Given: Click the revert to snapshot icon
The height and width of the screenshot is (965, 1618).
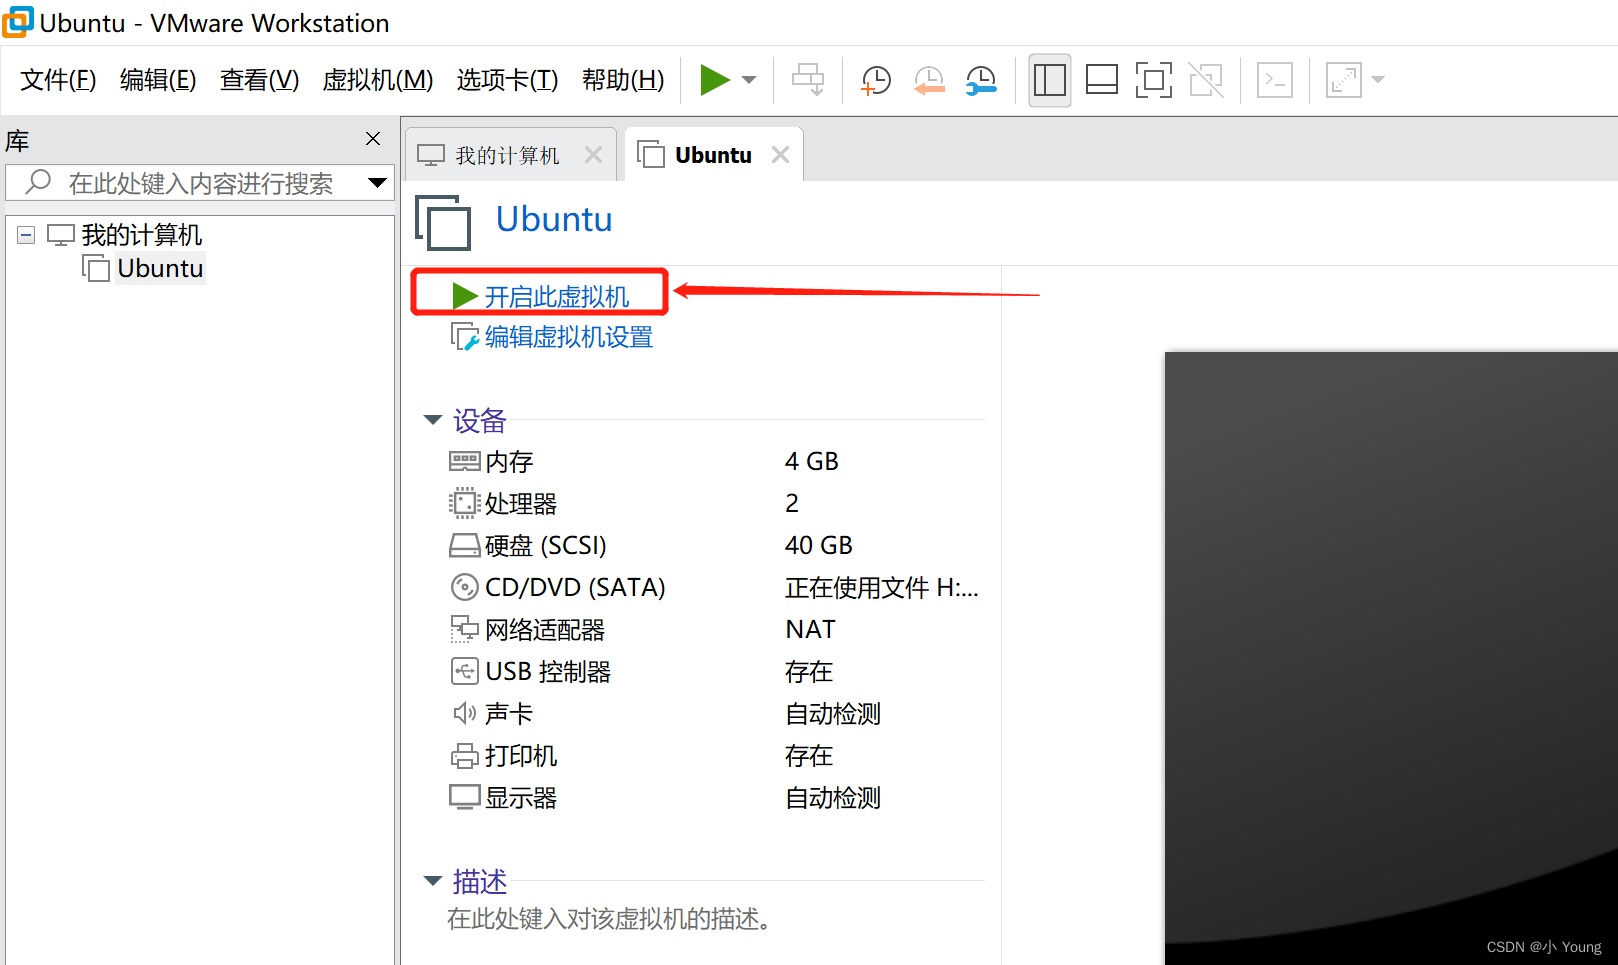Looking at the screenshot, I should pos(929,80).
